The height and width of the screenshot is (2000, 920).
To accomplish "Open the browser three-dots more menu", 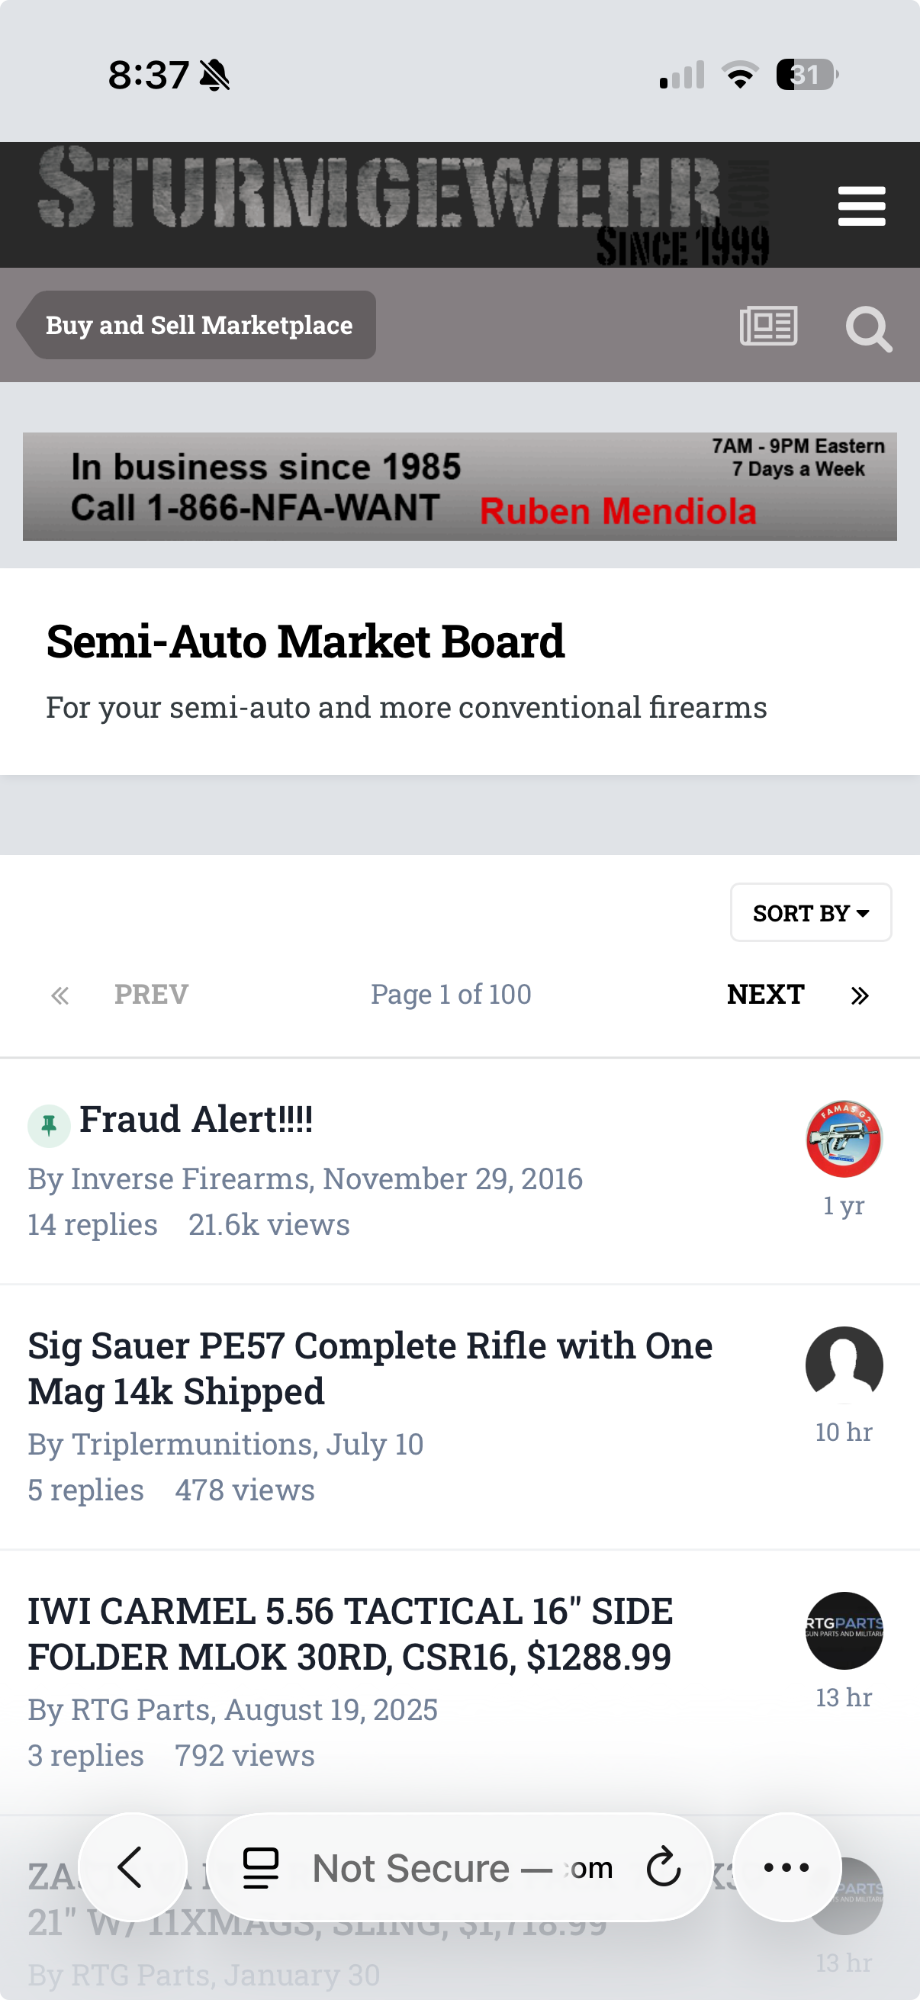I will click(x=787, y=1867).
